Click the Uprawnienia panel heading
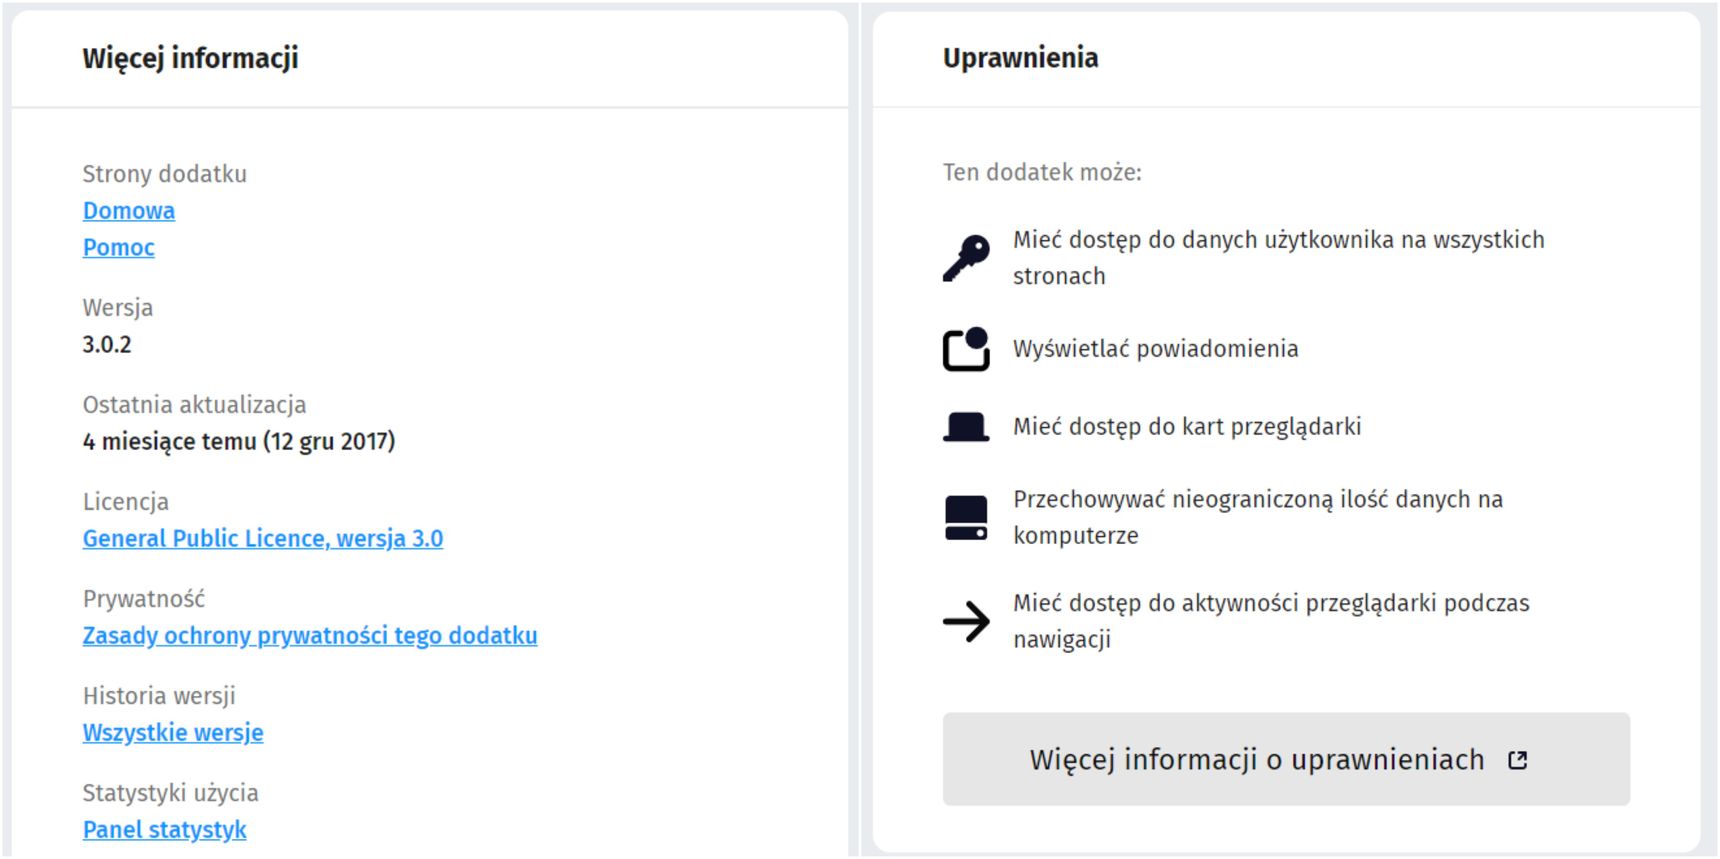Screen dimensions: 1720x859 (x=1020, y=58)
